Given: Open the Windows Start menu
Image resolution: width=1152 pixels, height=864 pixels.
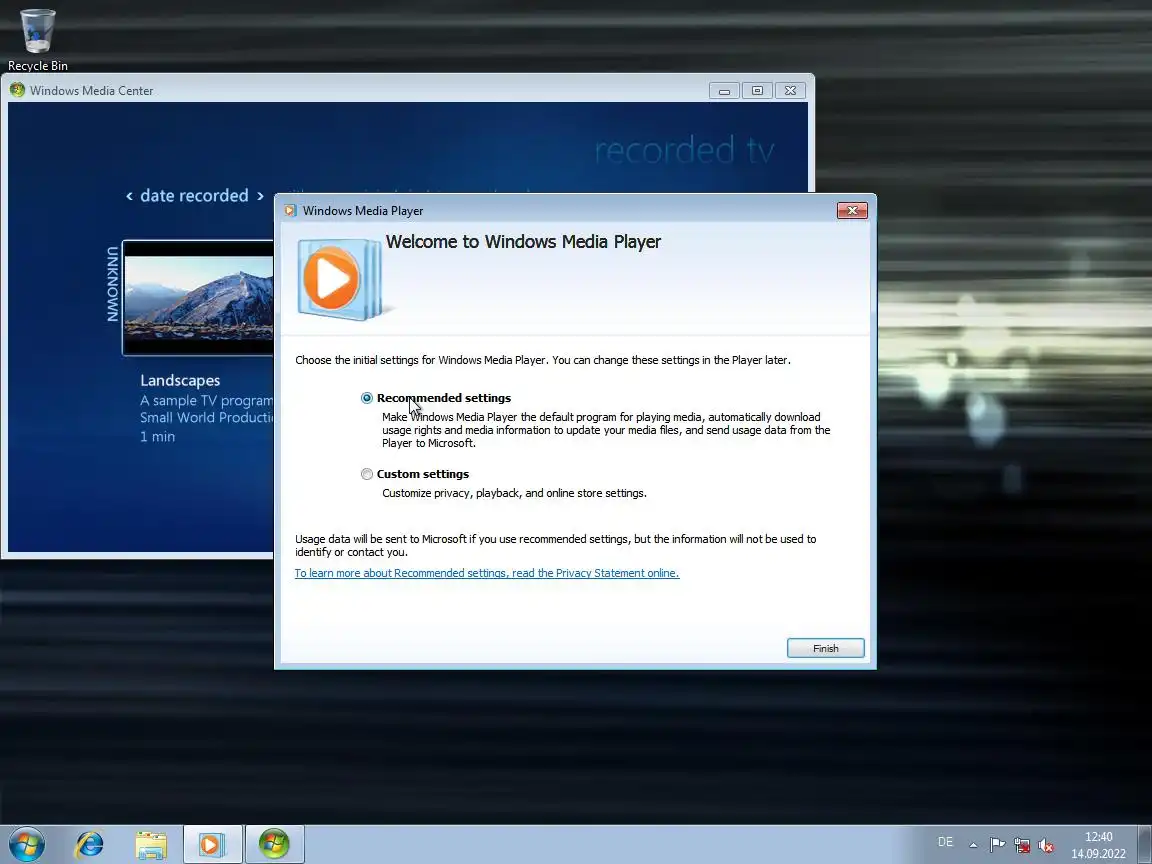Looking at the screenshot, I should [27, 844].
